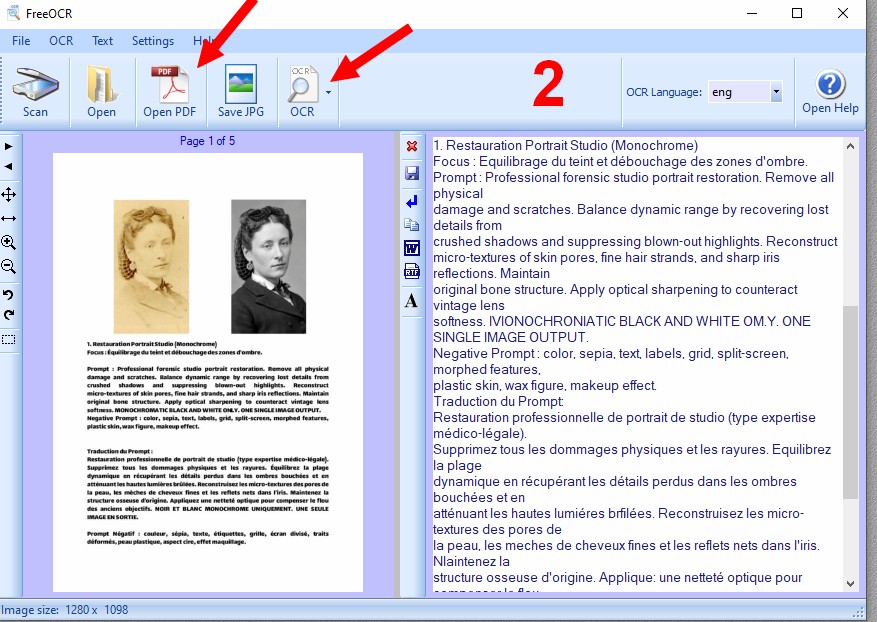Go to next page with the right arrow
This screenshot has width=877, height=622.
[8, 147]
